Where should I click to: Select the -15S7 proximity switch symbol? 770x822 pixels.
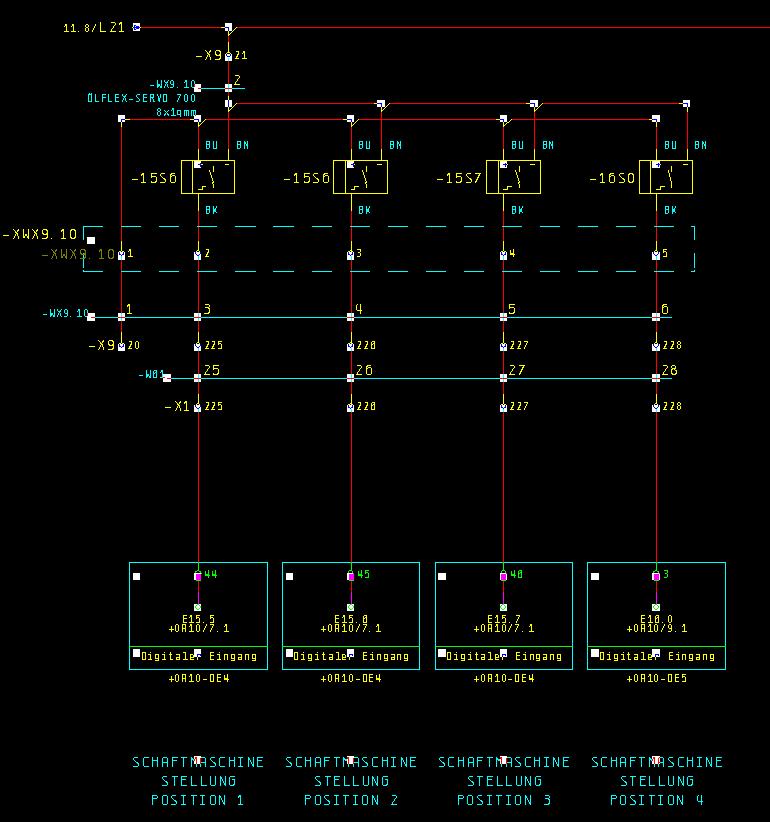tap(513, 177)
